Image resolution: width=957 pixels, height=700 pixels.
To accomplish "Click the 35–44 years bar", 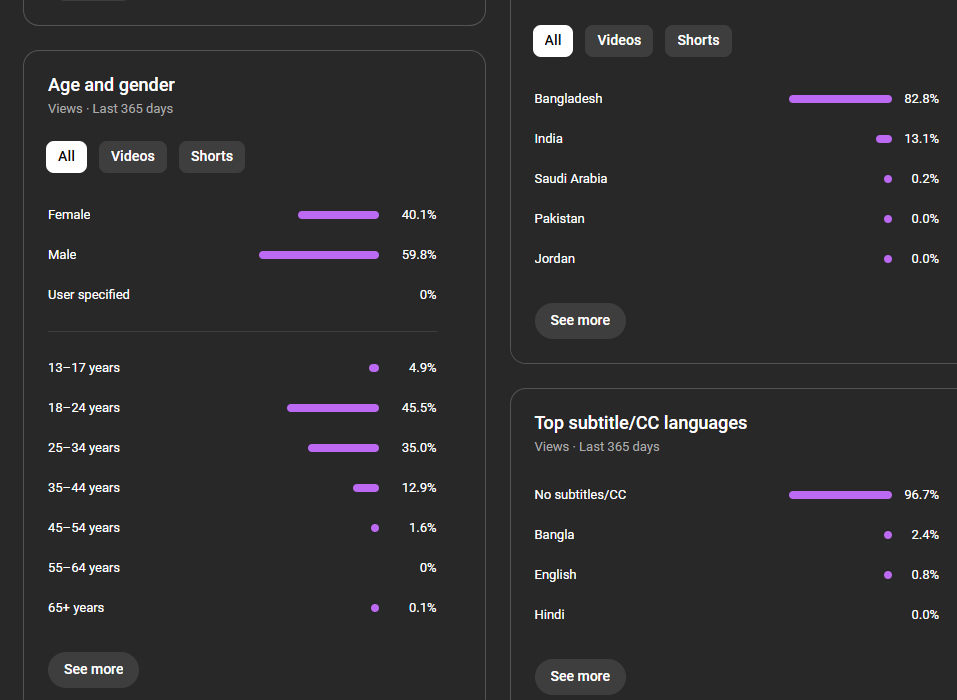I will [366, 488].
